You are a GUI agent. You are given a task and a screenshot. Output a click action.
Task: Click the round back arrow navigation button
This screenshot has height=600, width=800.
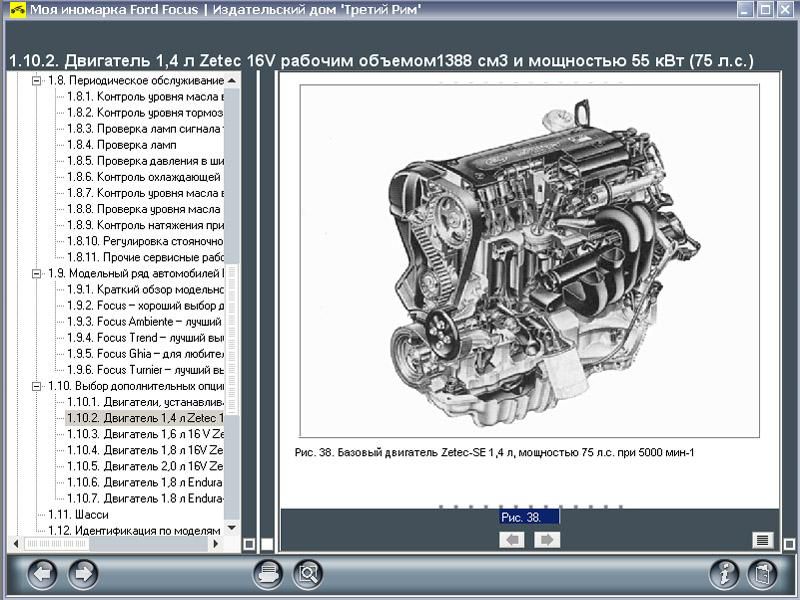point(42,574)
